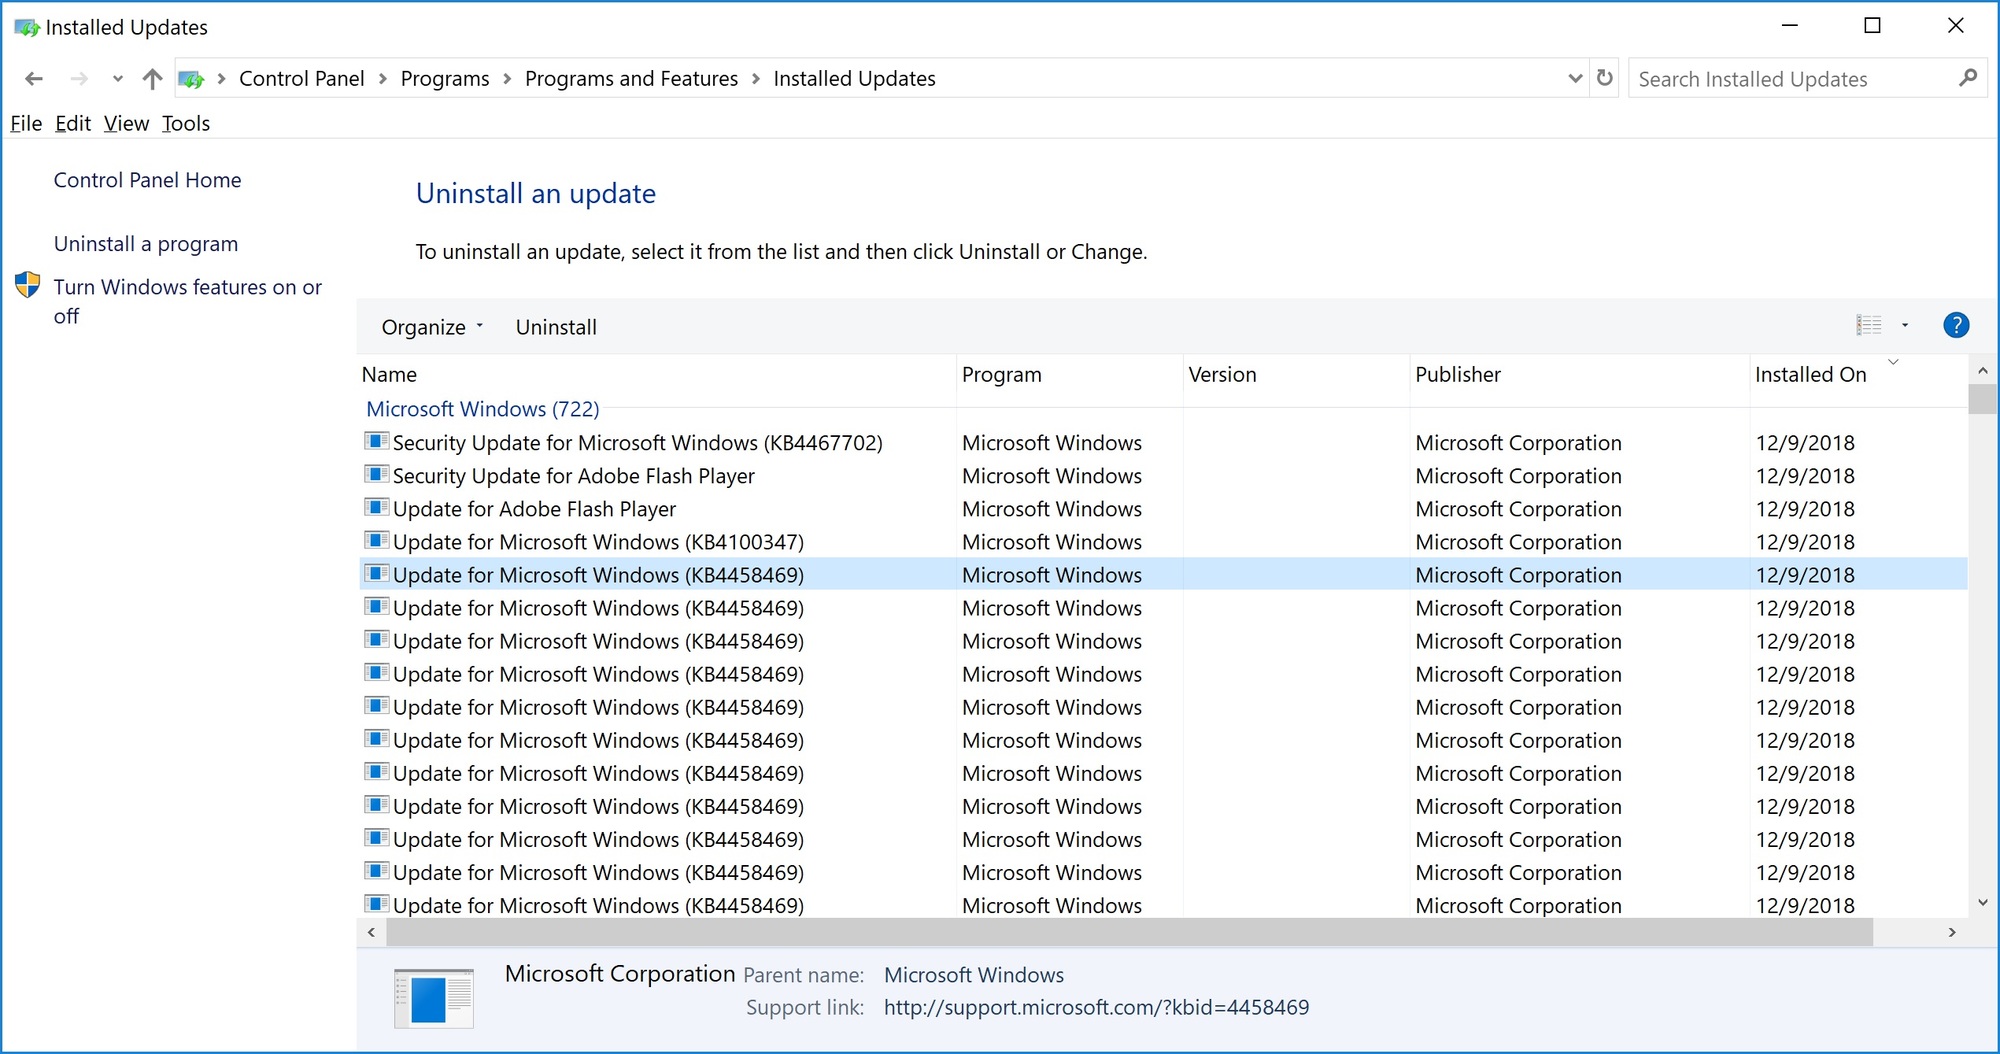Expand the address bar history dropdown

(x=1575, y=78)
